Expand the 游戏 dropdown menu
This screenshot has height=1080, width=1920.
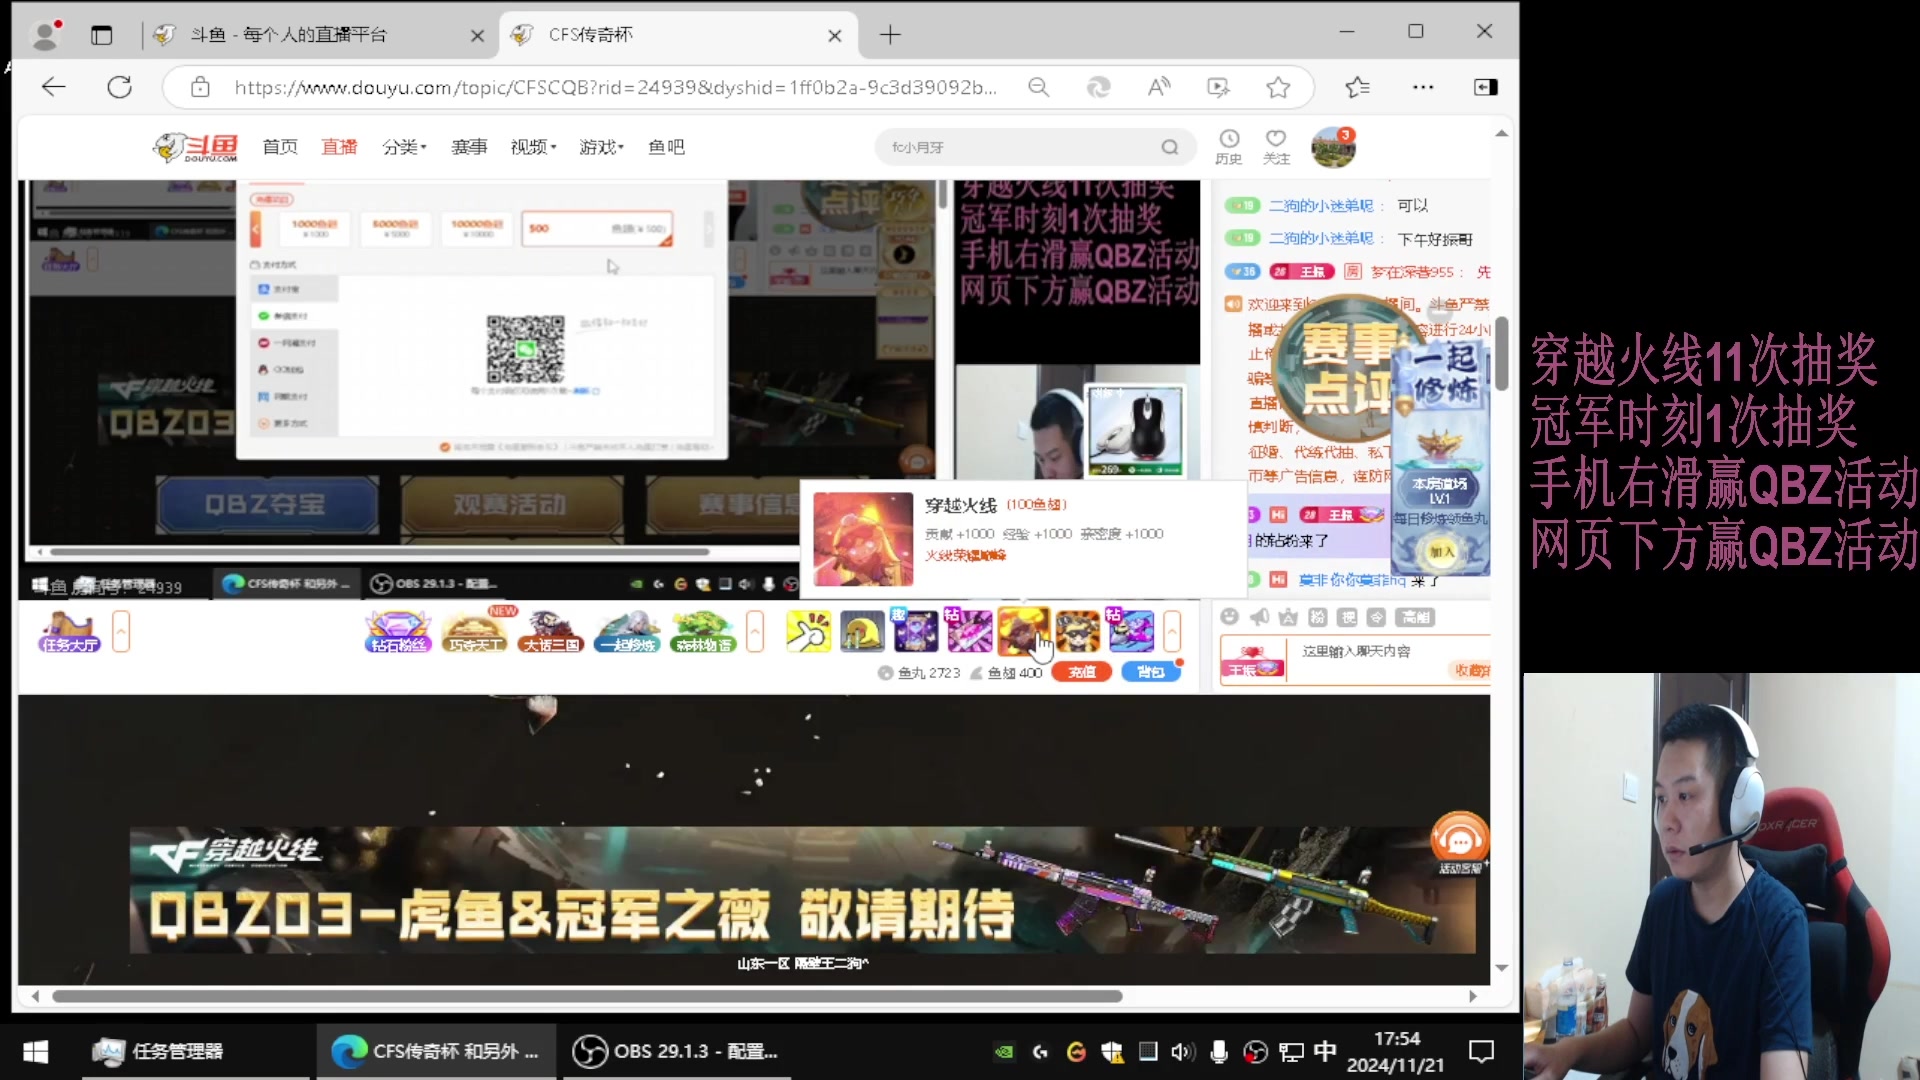pos(601,147)
